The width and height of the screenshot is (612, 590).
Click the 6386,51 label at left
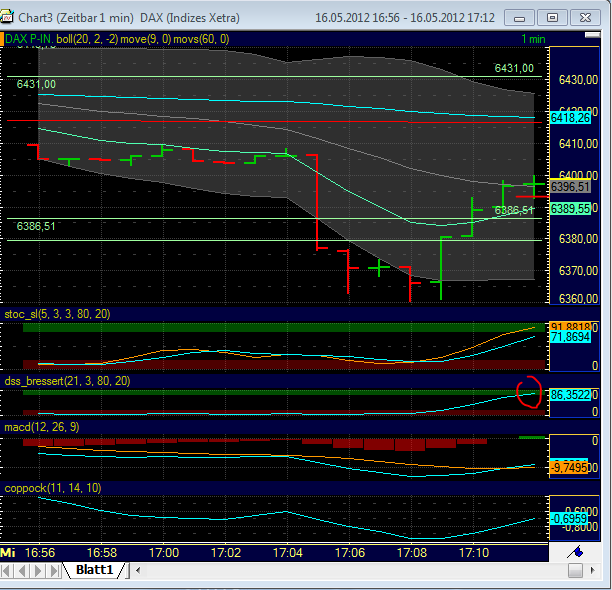(36, 226)
